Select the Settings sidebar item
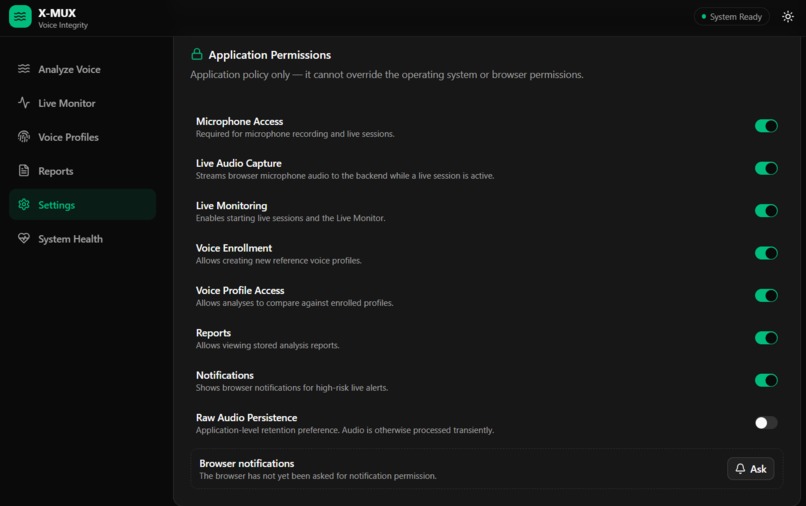 [82, 205]
